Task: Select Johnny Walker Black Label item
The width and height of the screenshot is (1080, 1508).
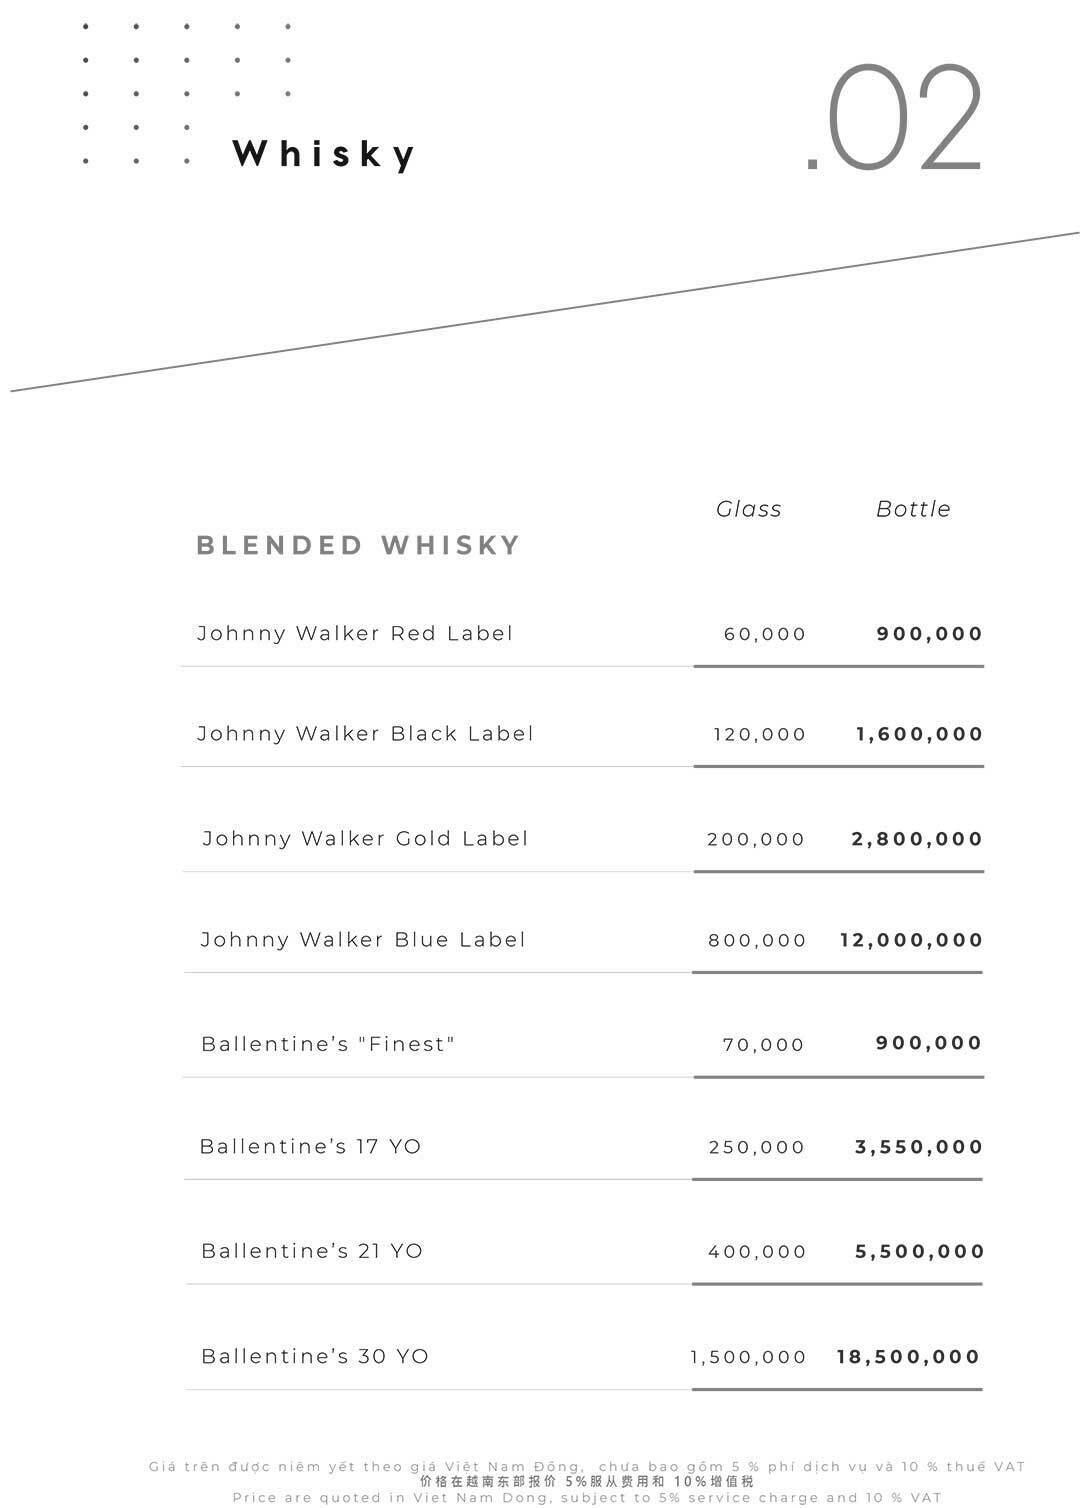Action: tap(365, 733)
